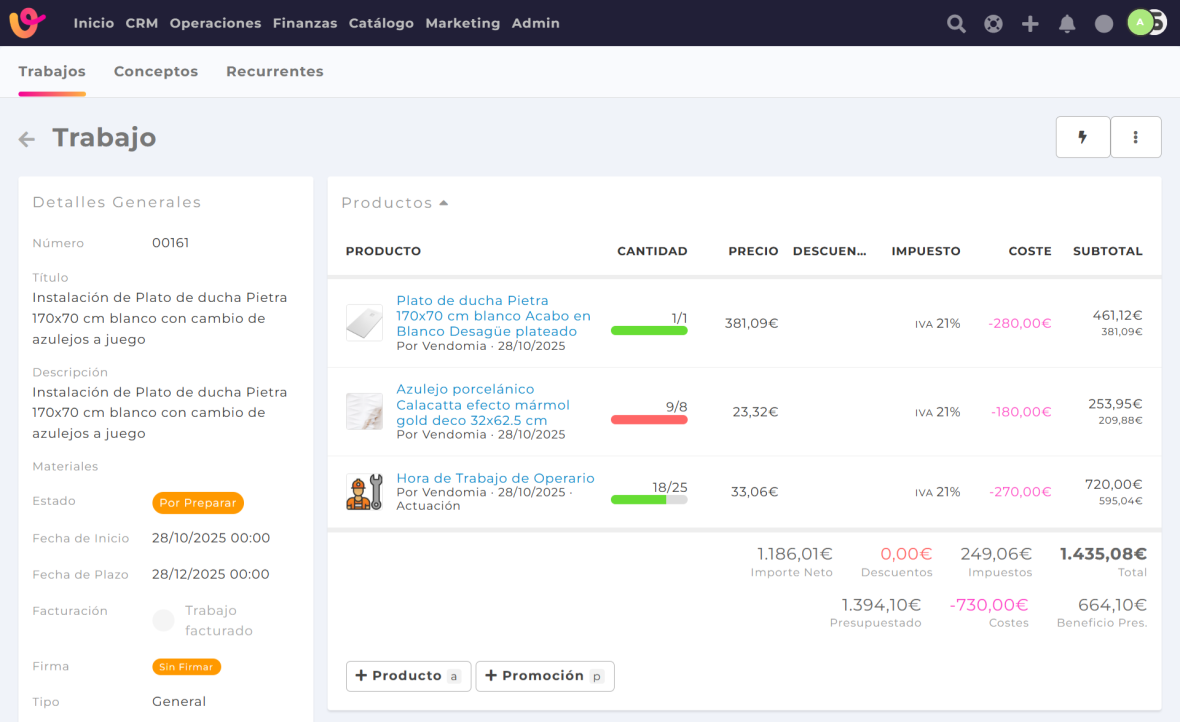The image size is (1180, 722).
Task: Click the Plato de ducha product thumbnail
Action: (x=364, y=323)
